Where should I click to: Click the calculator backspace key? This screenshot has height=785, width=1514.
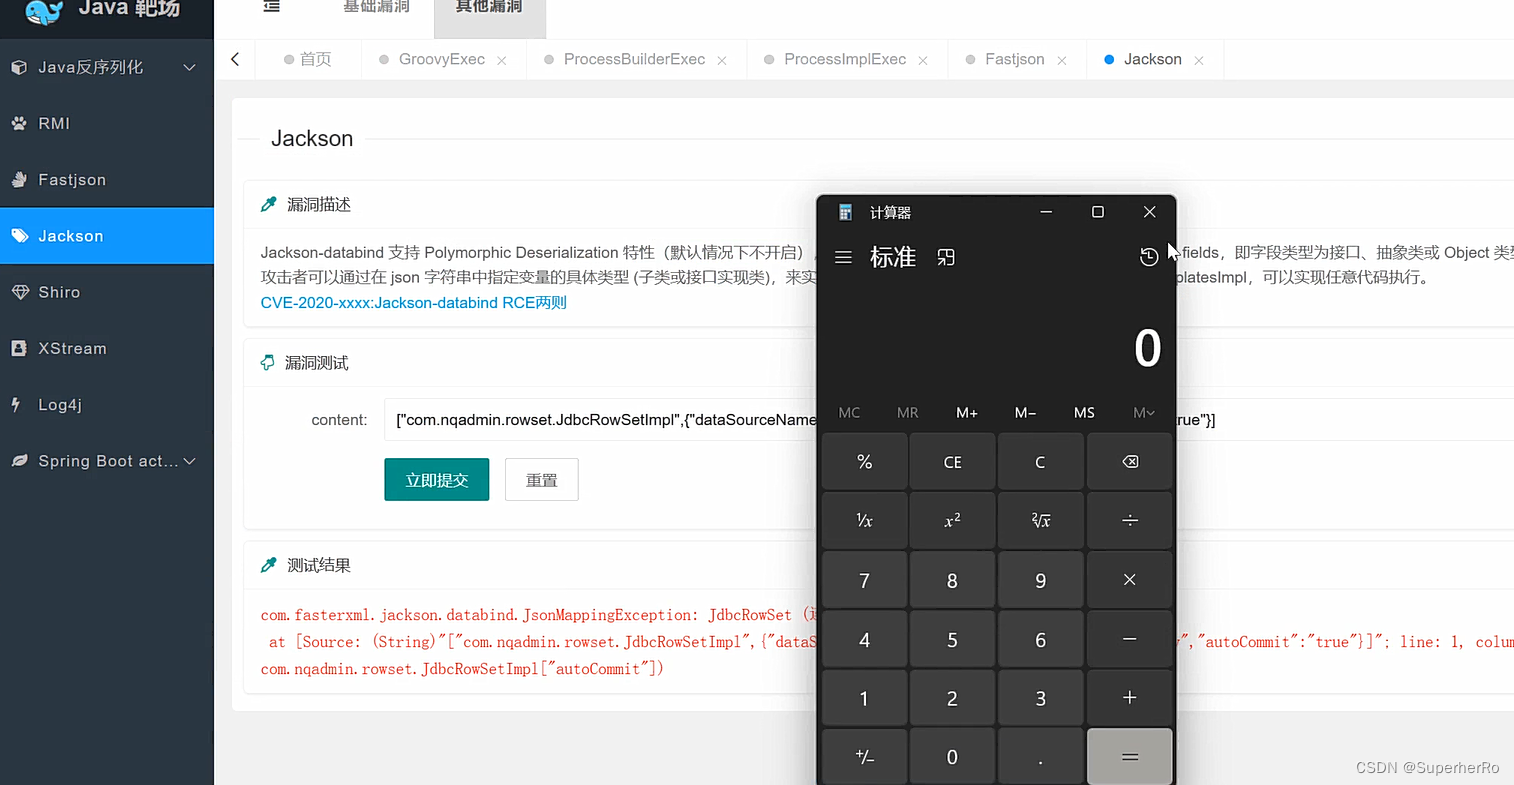1129,462
